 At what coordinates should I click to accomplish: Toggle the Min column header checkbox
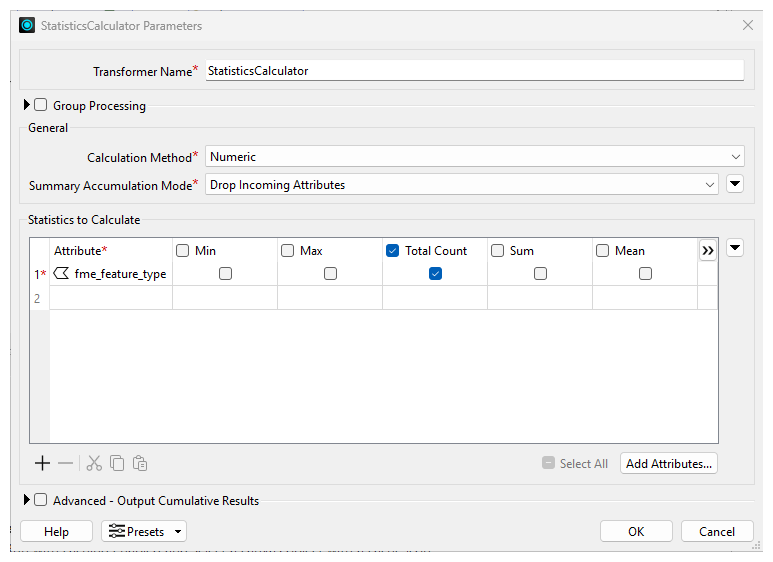pos(182,250)
